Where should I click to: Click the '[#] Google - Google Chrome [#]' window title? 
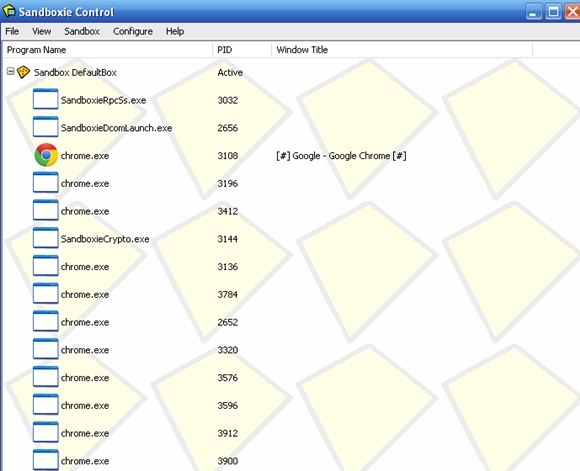coord(341,156)
